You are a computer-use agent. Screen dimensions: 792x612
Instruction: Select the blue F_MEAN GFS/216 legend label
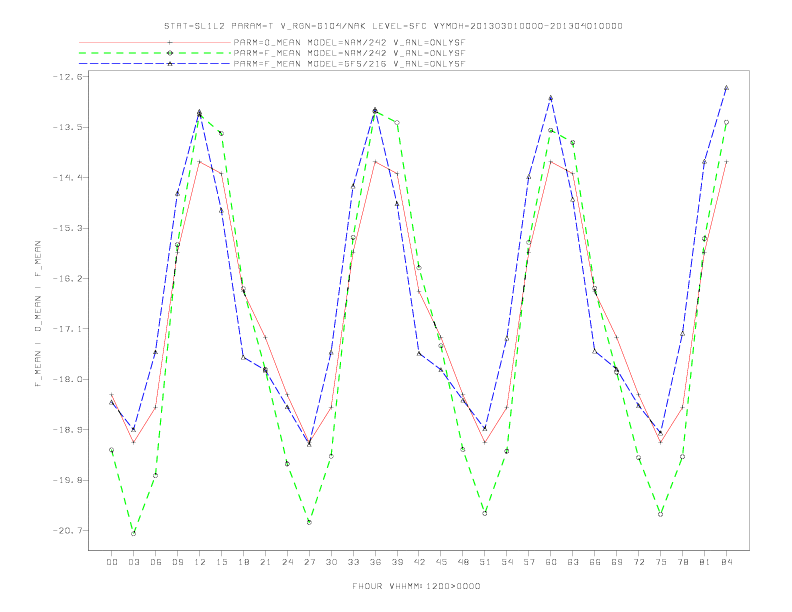tap(349, 64)
